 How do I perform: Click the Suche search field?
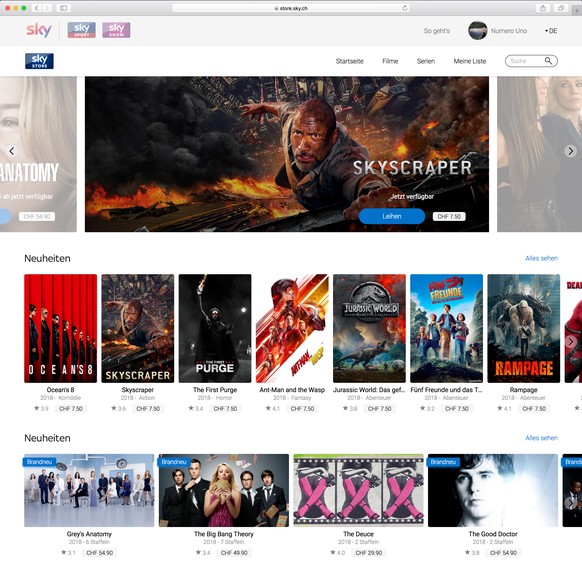531,61
